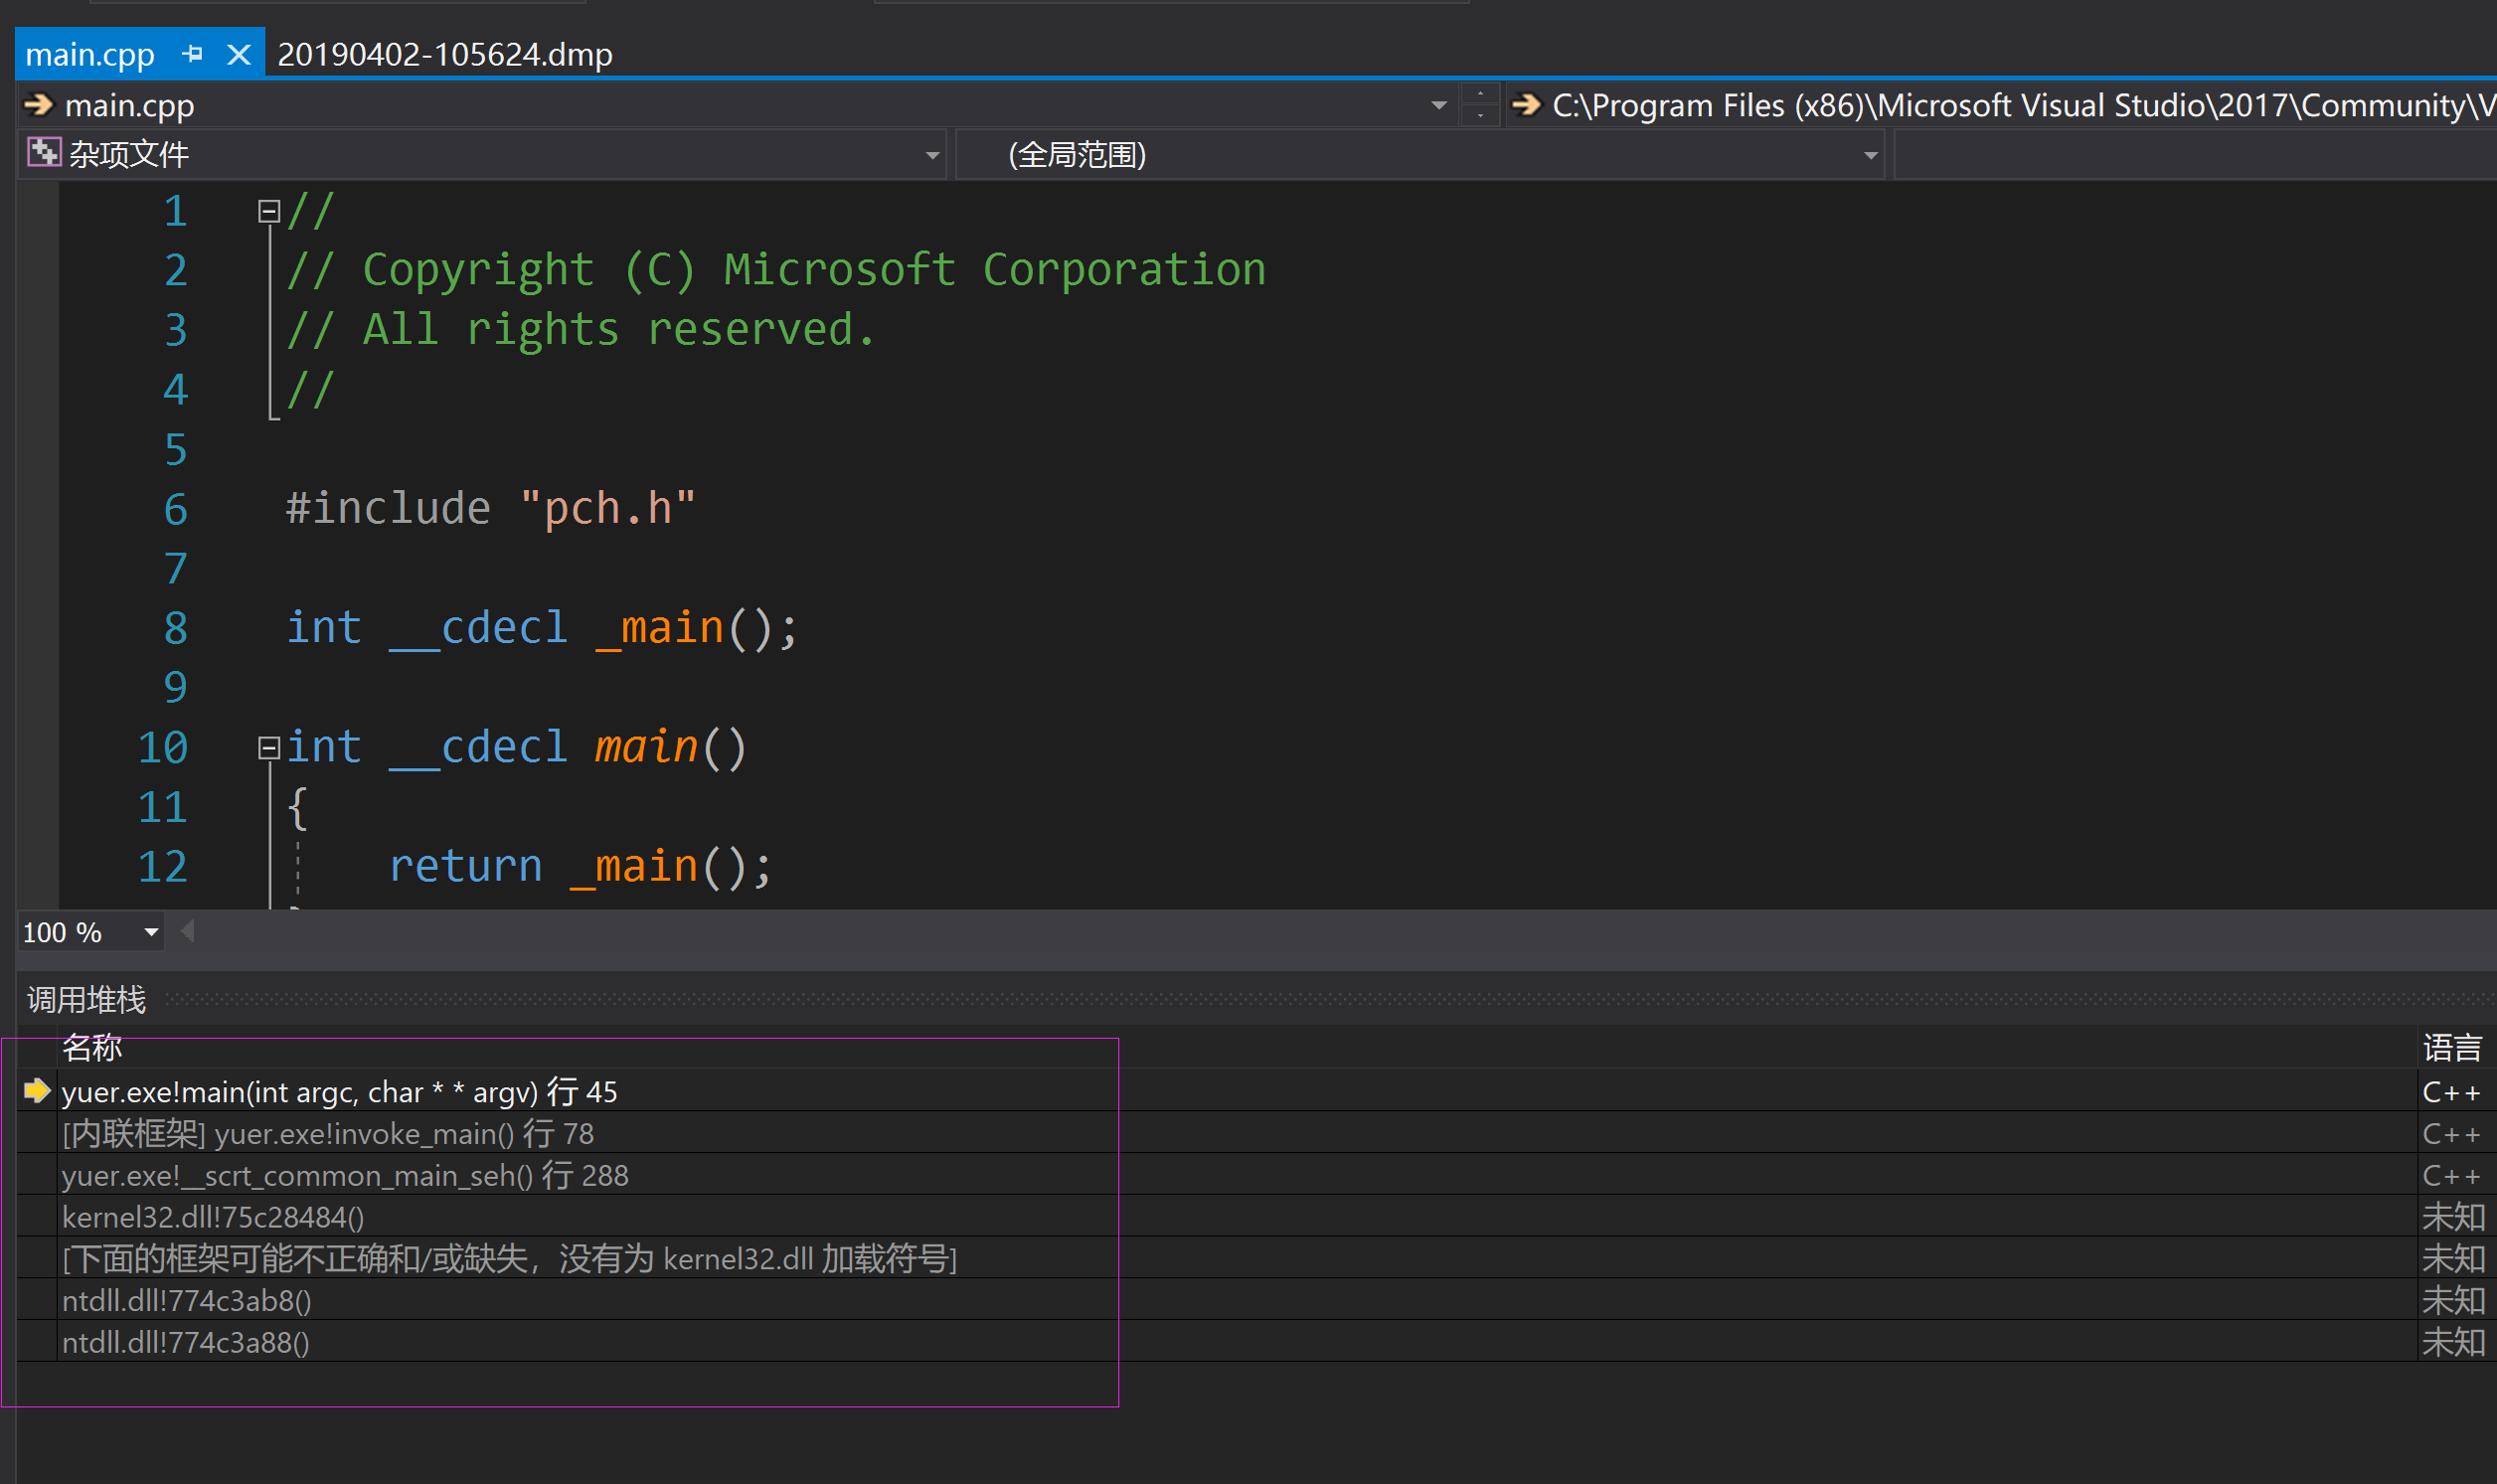Switch to the 20190402-105624.dmp tab
2497x1484 pixels.
click(x=444, y=54)
